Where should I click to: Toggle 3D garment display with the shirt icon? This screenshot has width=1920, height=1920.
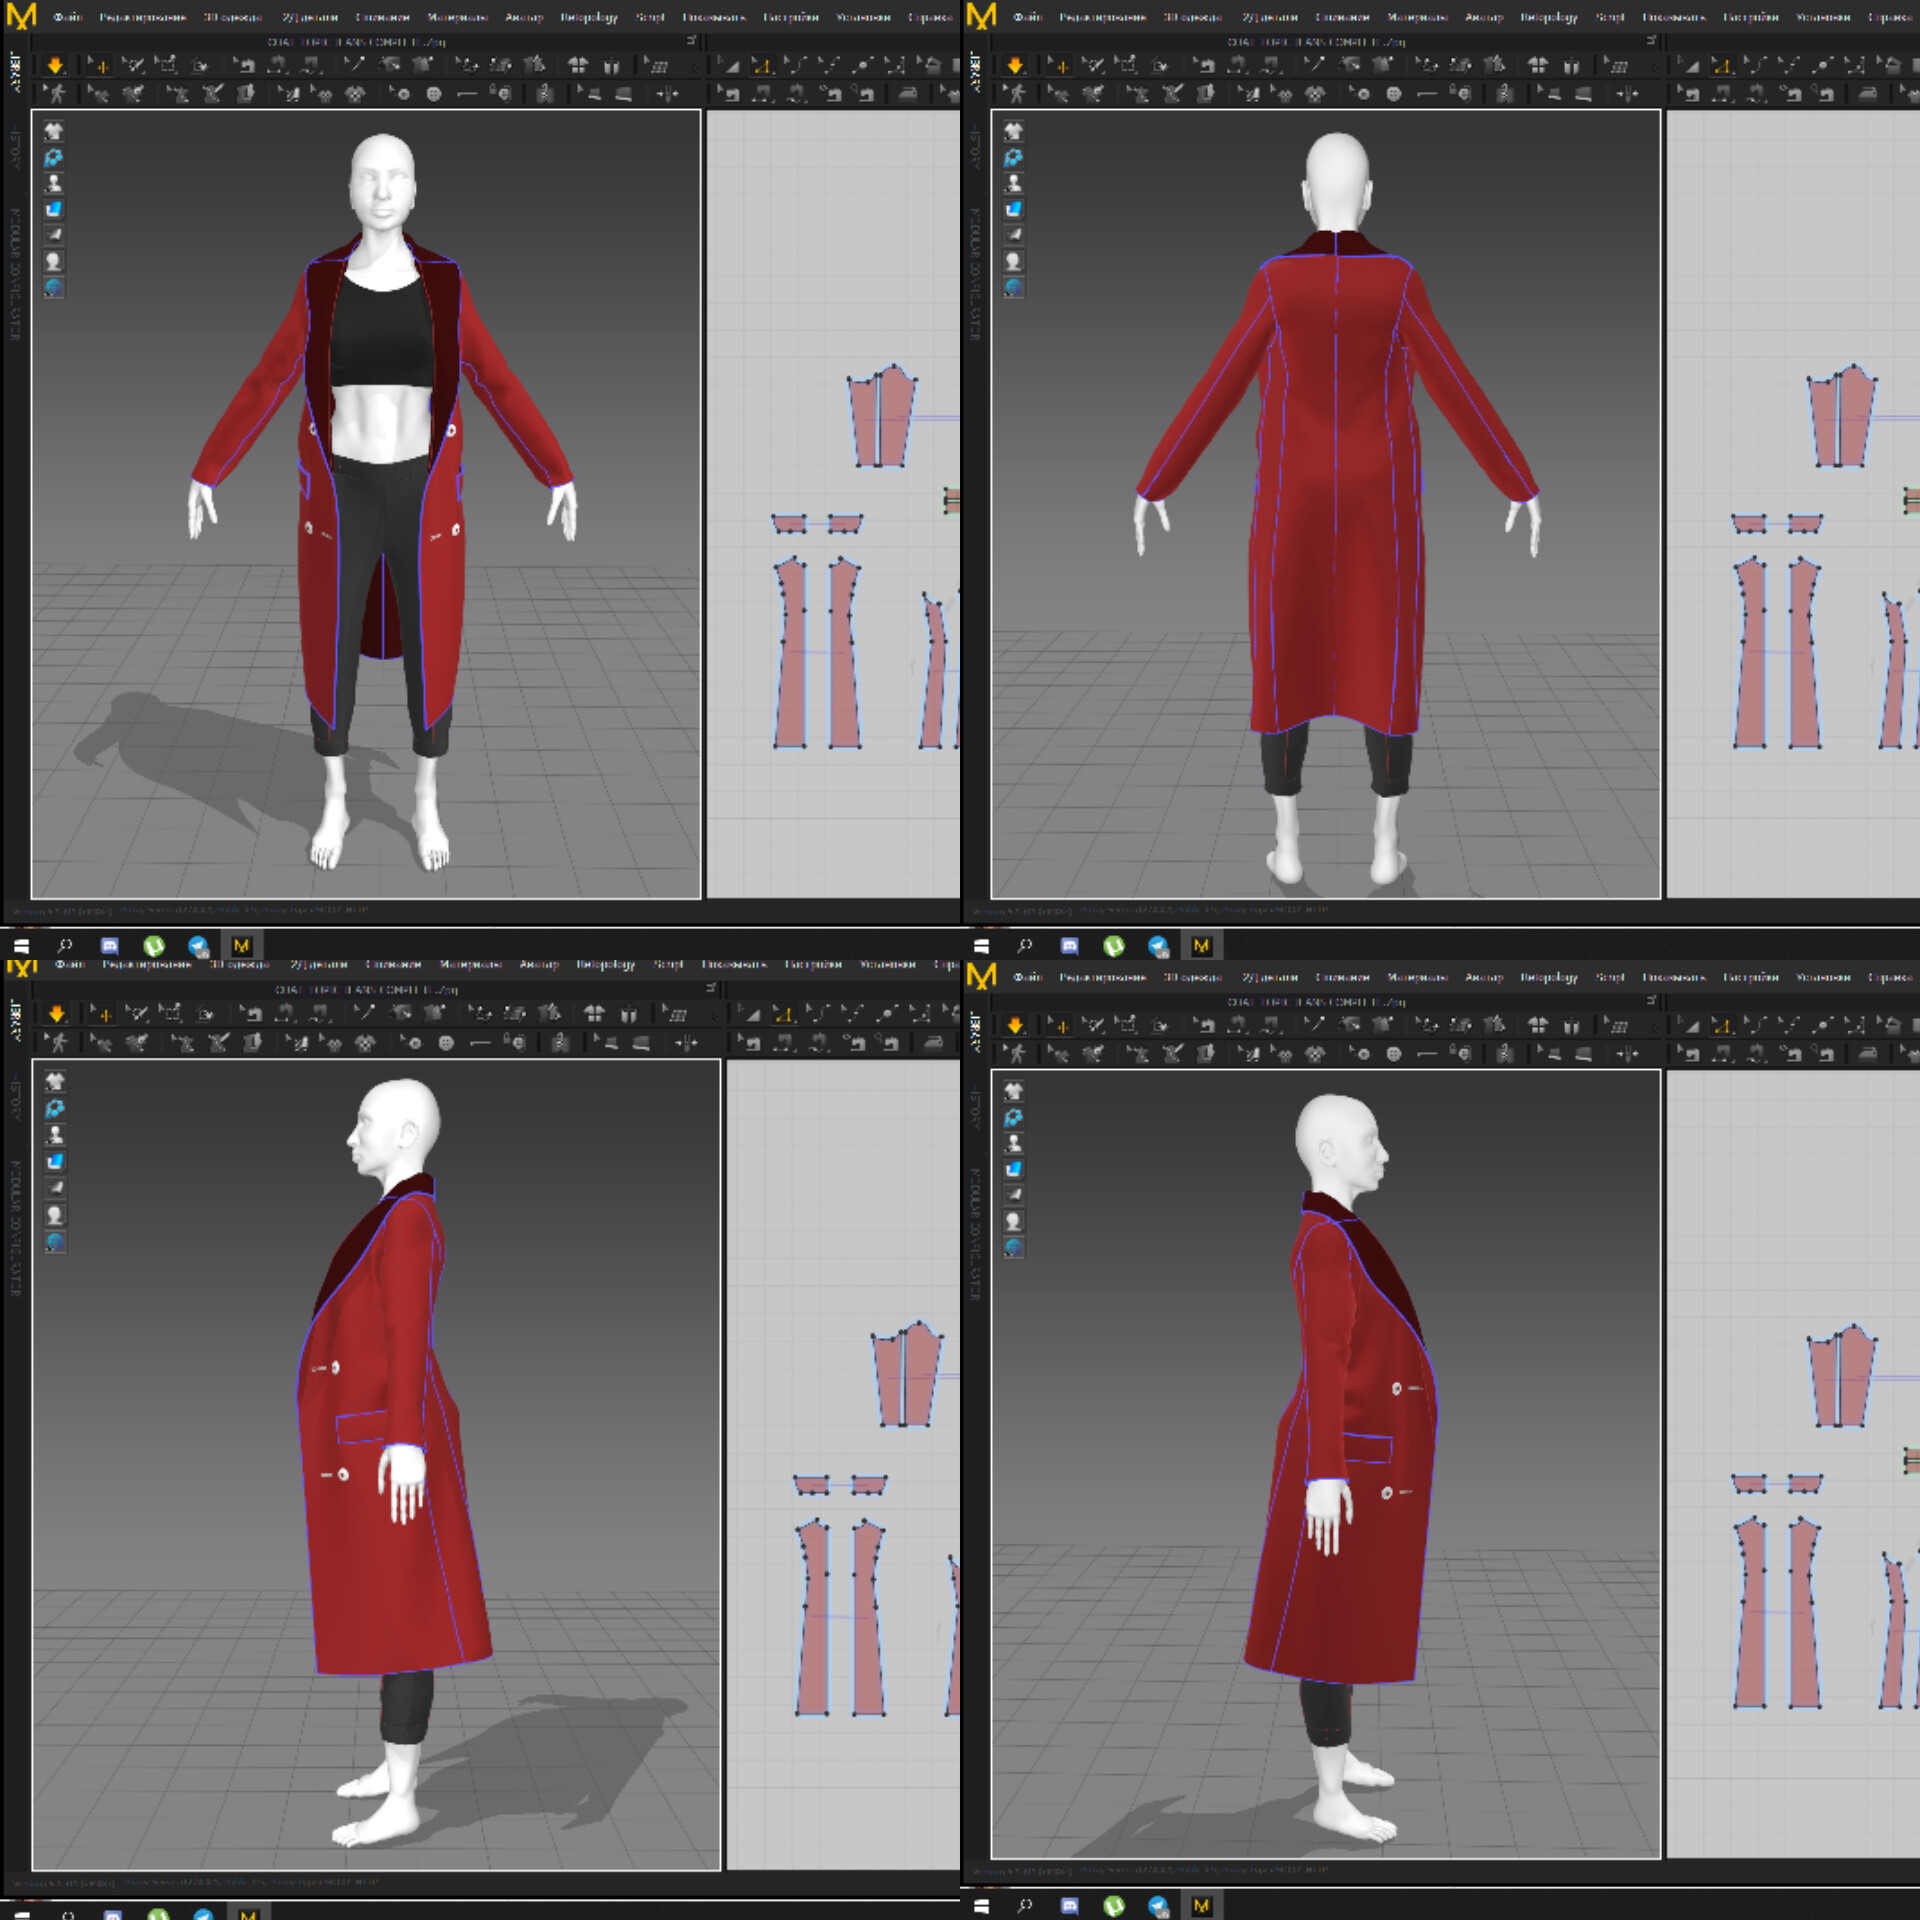point(55,131)
